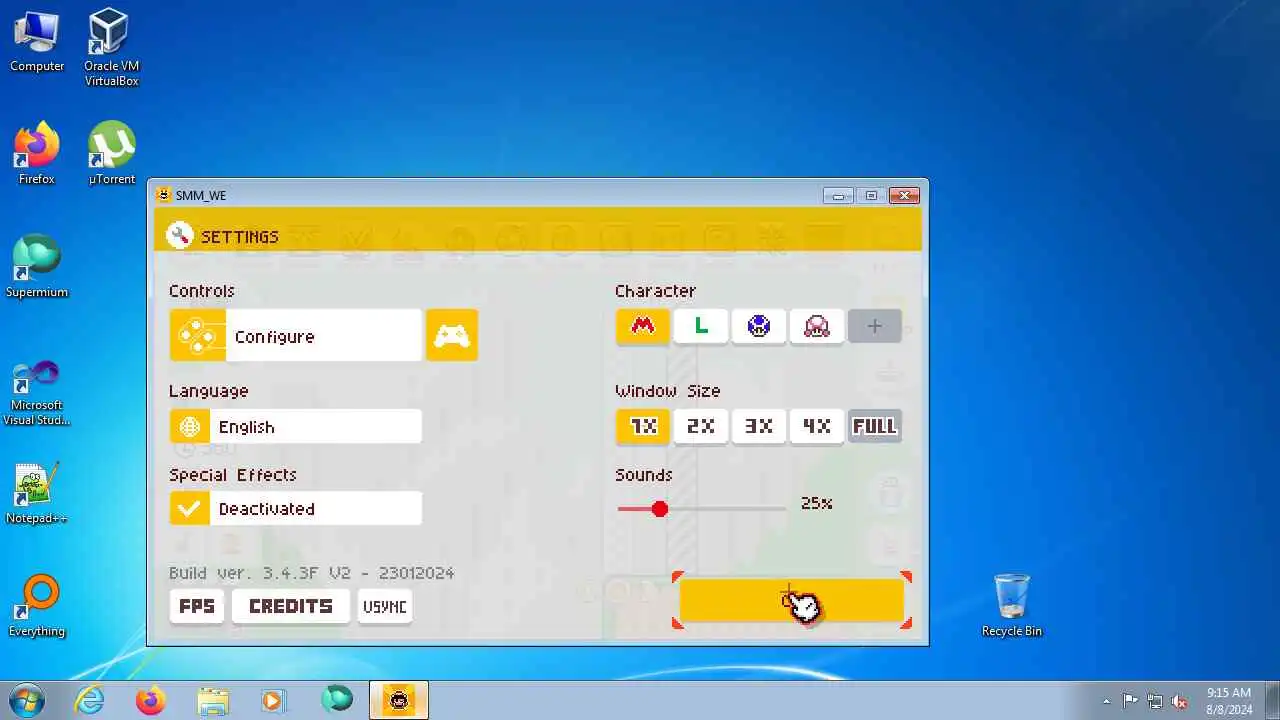1280x720 pixels.
Task: Choose the pink Toadette character
Action: point(816,326)
